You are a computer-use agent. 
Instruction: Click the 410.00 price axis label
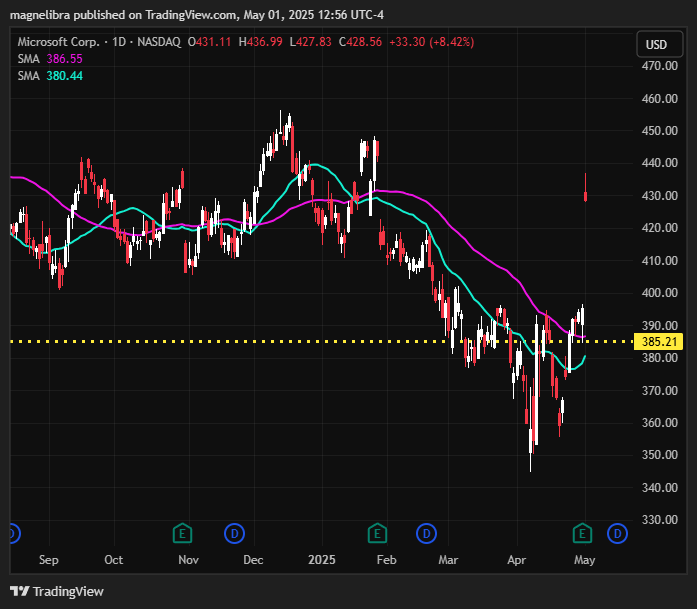[660, 260]
